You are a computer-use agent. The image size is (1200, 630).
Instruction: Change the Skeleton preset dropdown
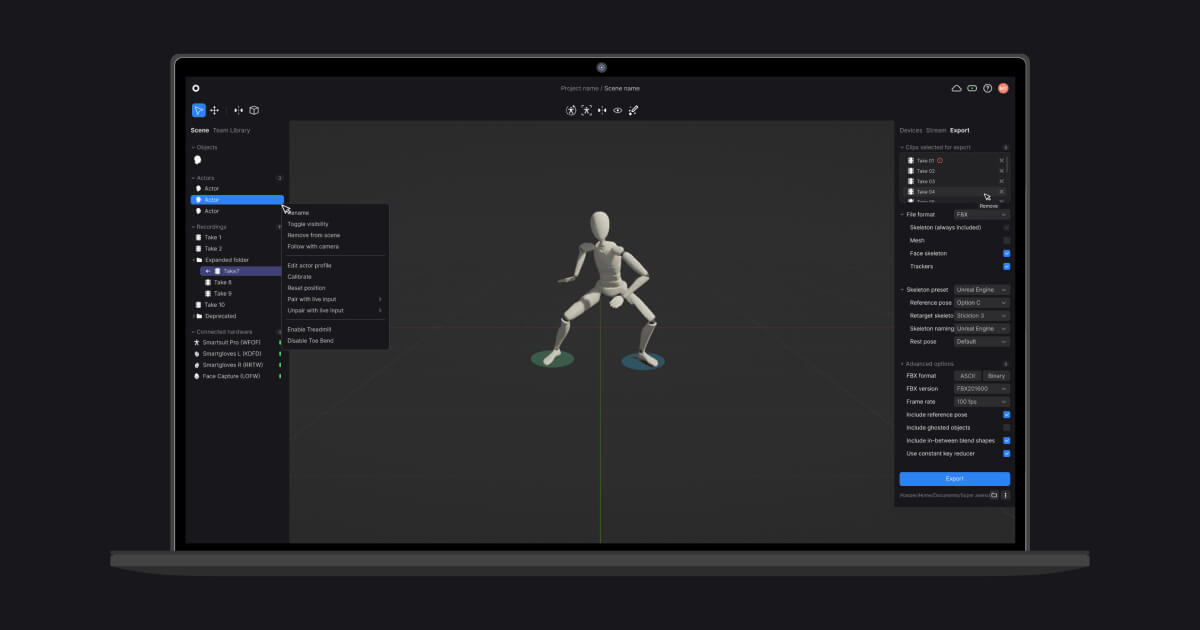981,289
